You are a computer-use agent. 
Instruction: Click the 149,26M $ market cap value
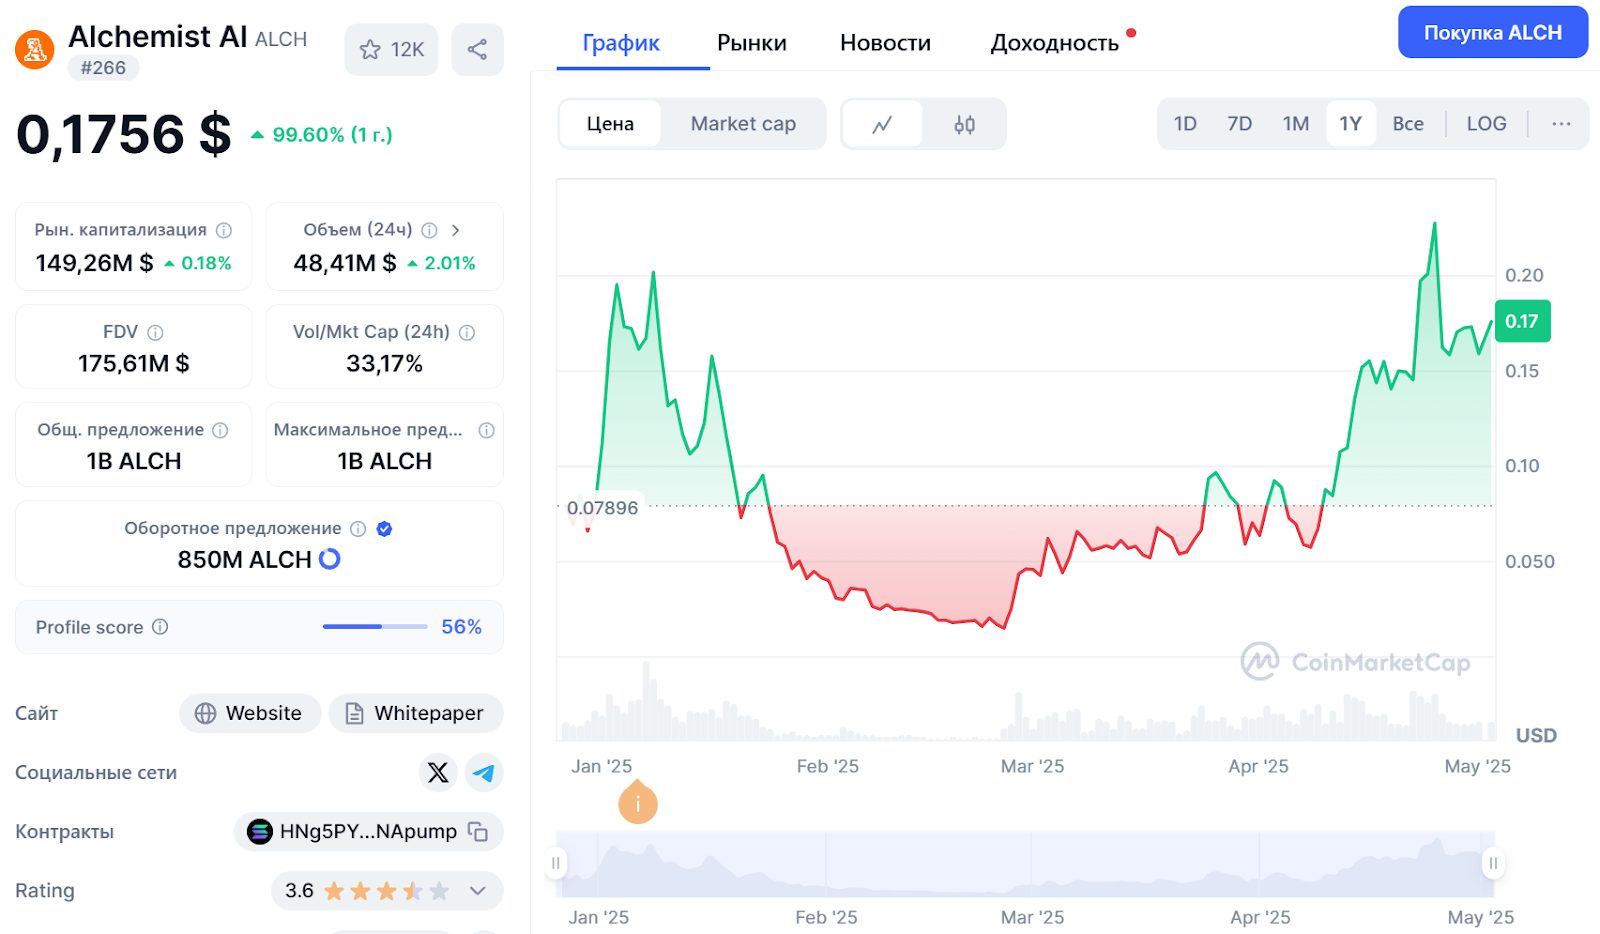coord(94,263)
